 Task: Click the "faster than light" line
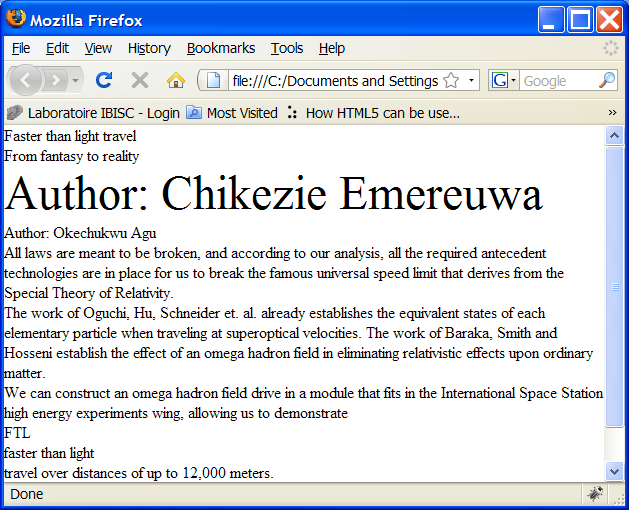[x=49, y=453]
